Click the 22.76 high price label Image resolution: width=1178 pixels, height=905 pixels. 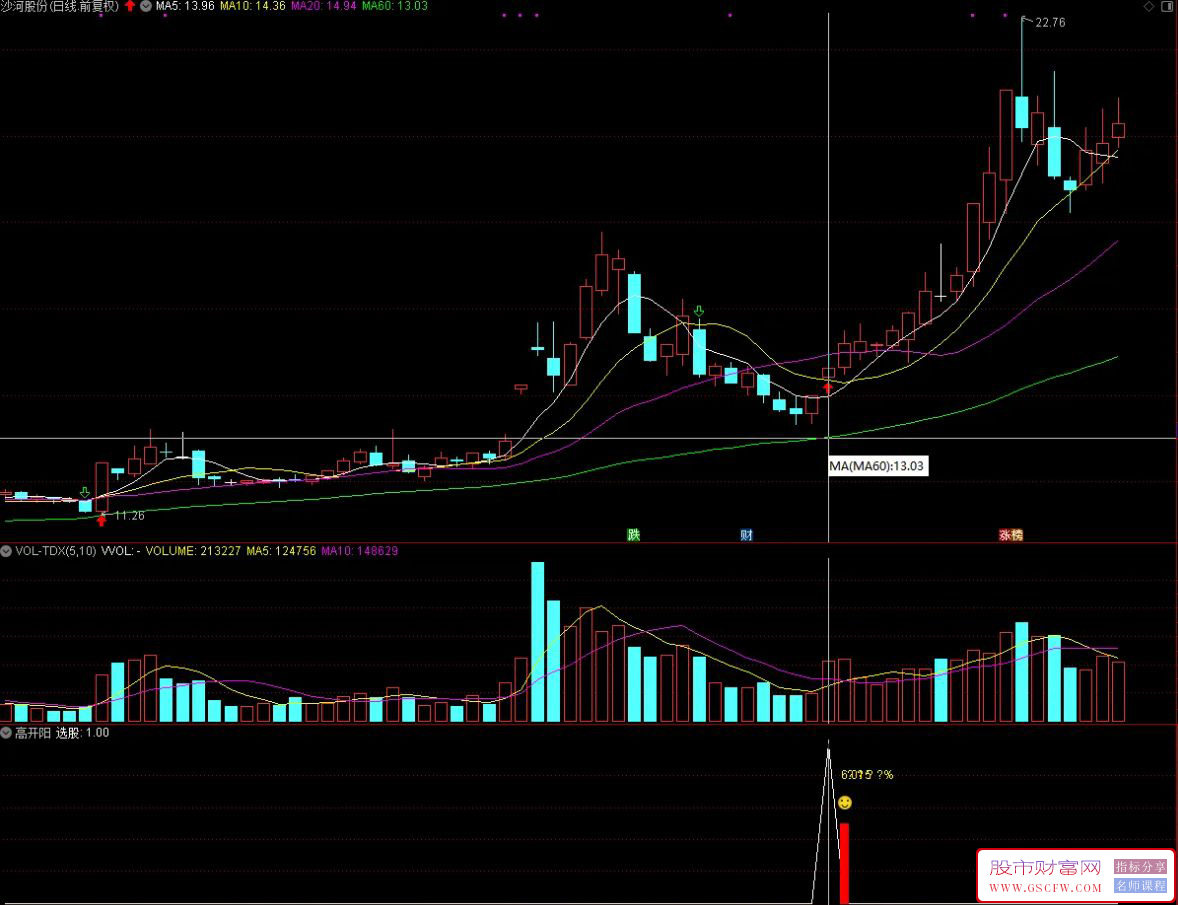(x=1050, y=23)
